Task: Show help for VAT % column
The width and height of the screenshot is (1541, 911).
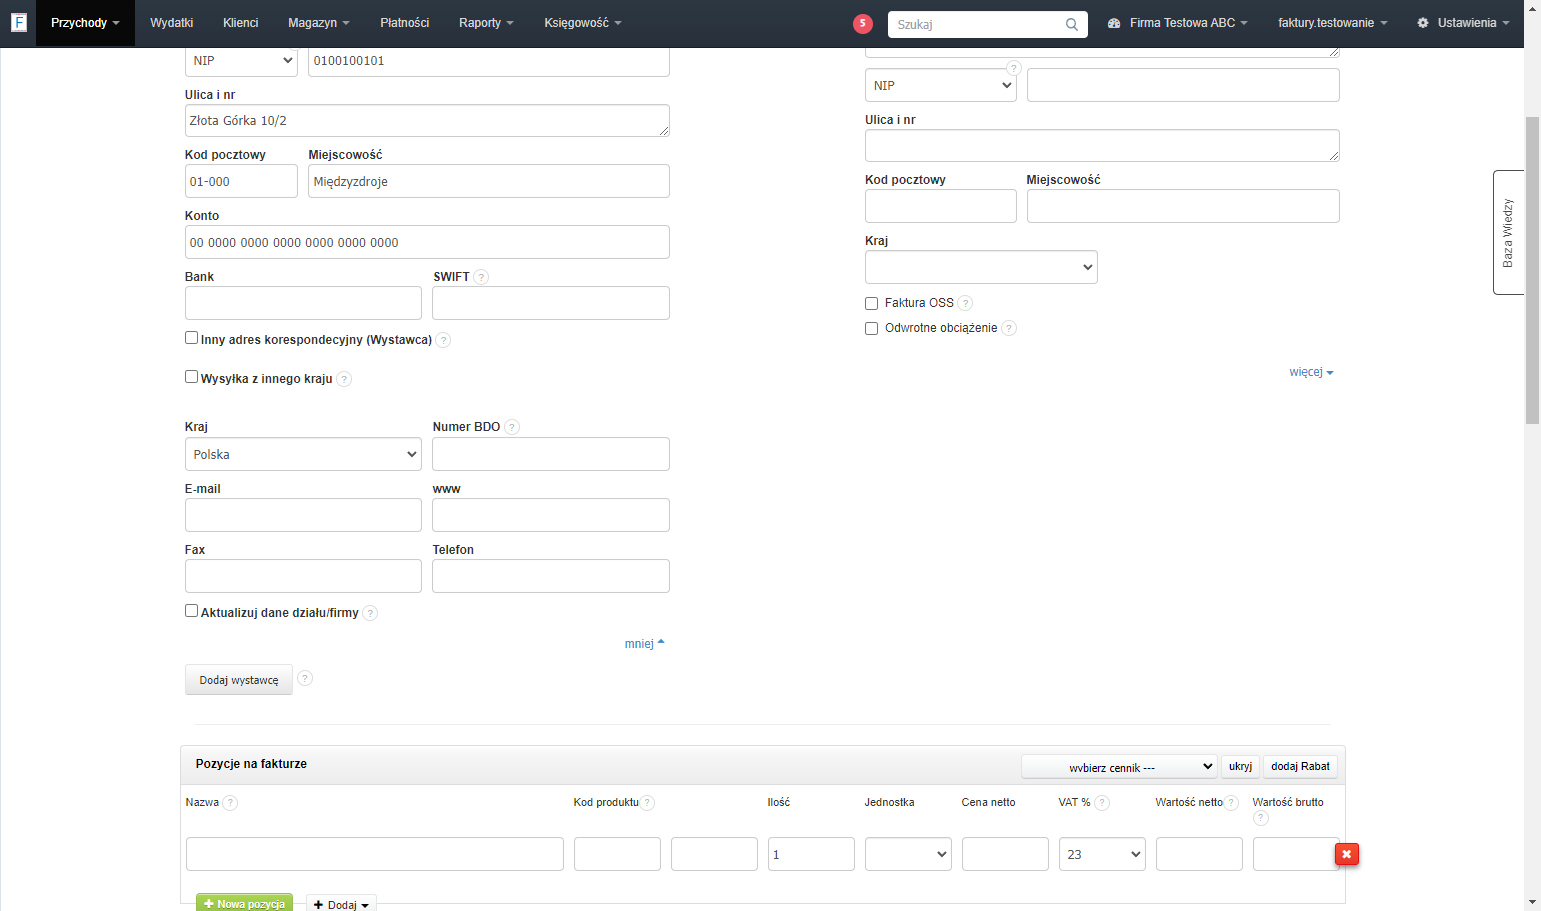Action: [1102, 802]
